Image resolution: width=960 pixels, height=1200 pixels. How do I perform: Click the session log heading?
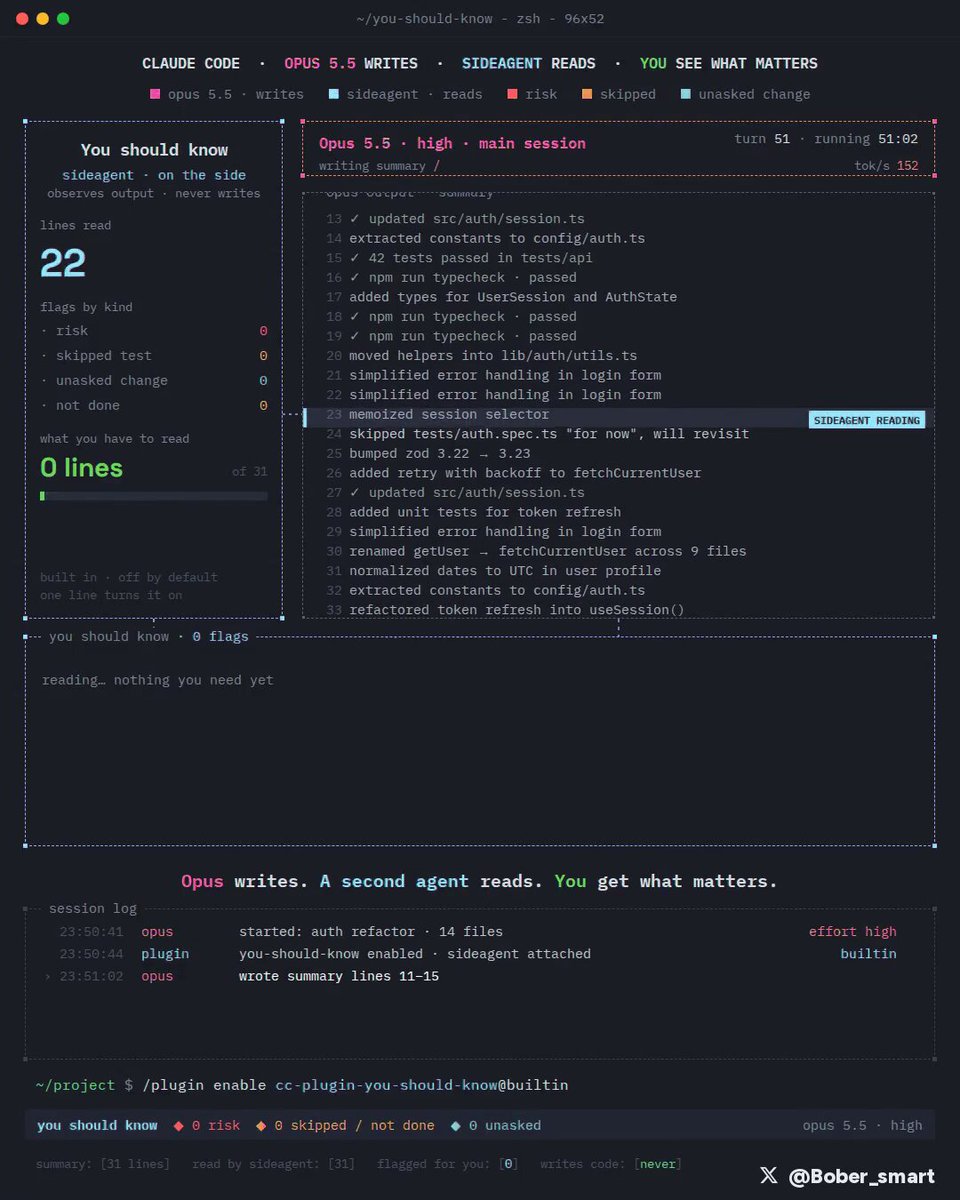pos(93,909)
